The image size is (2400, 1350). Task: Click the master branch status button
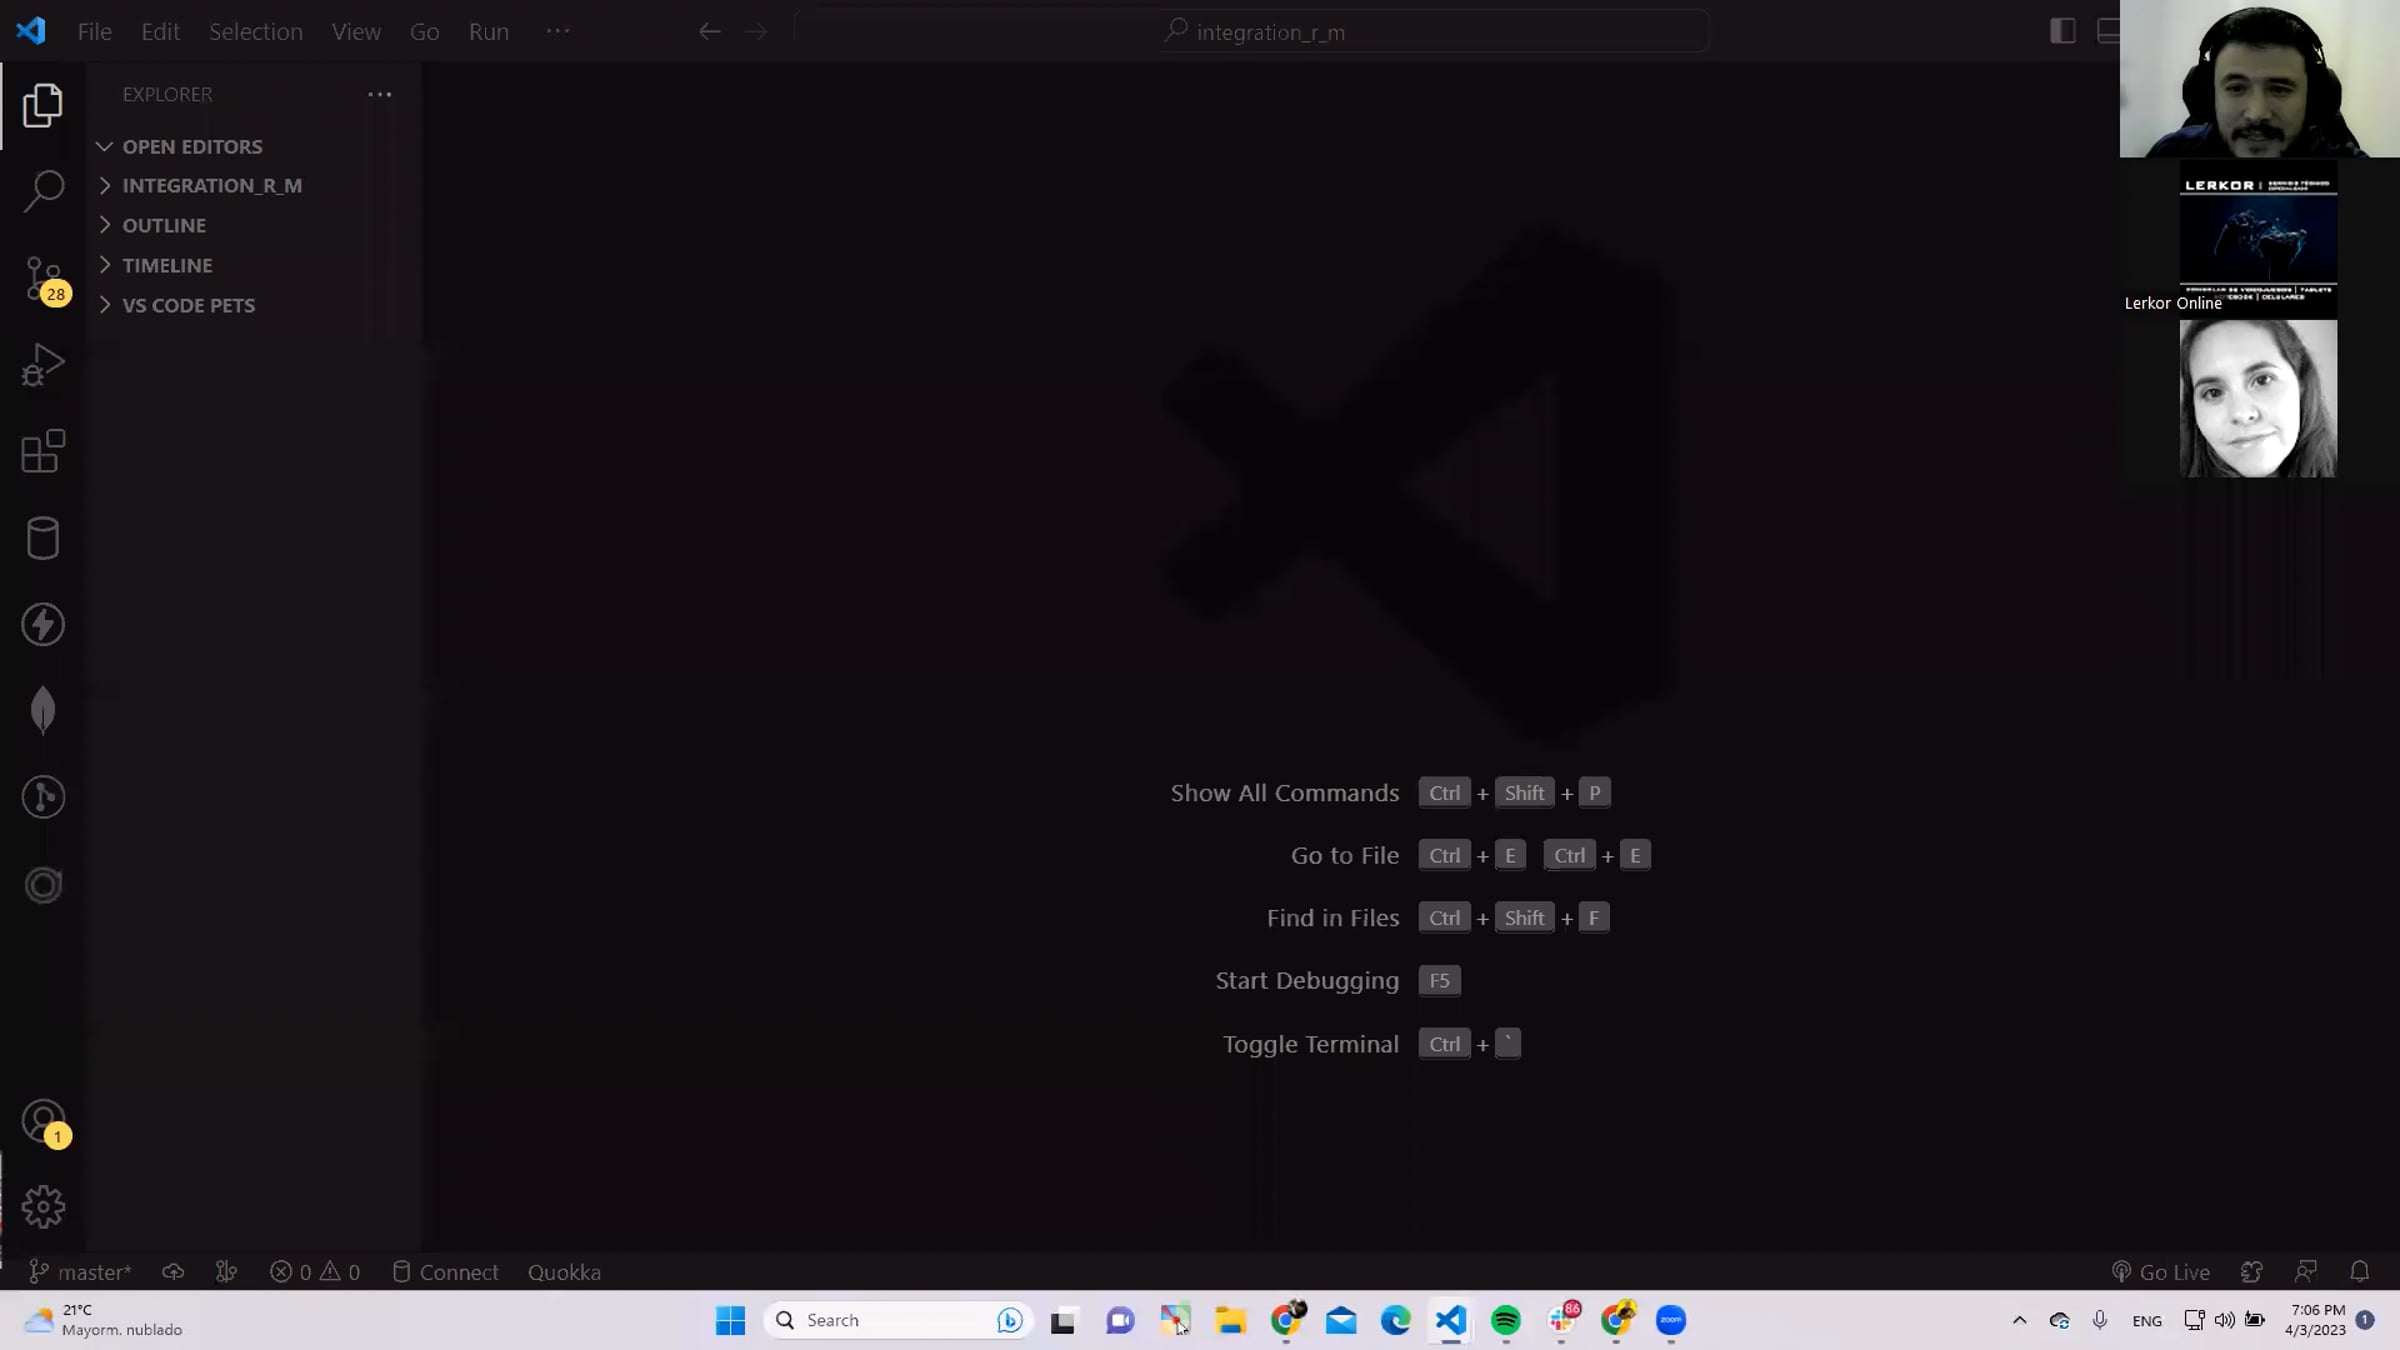click(x=81, y=1272)
